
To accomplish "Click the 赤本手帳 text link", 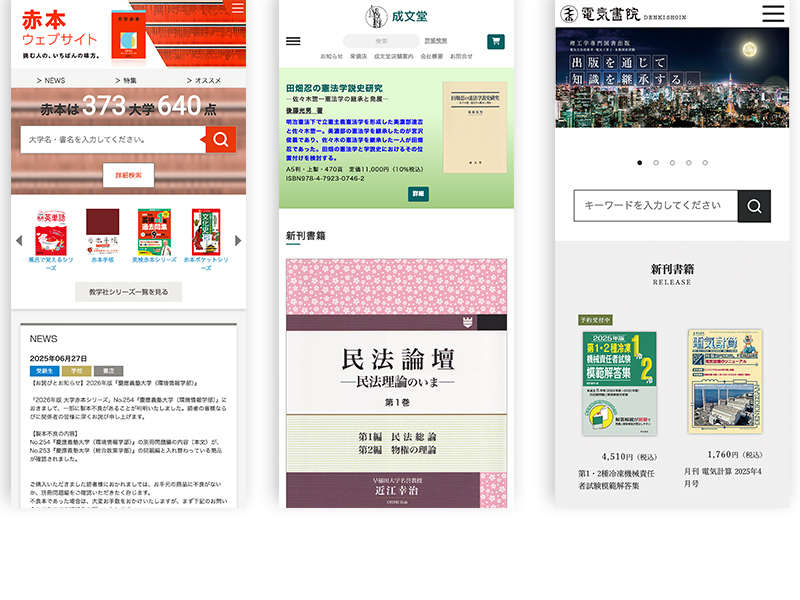I will click(103, 260).
